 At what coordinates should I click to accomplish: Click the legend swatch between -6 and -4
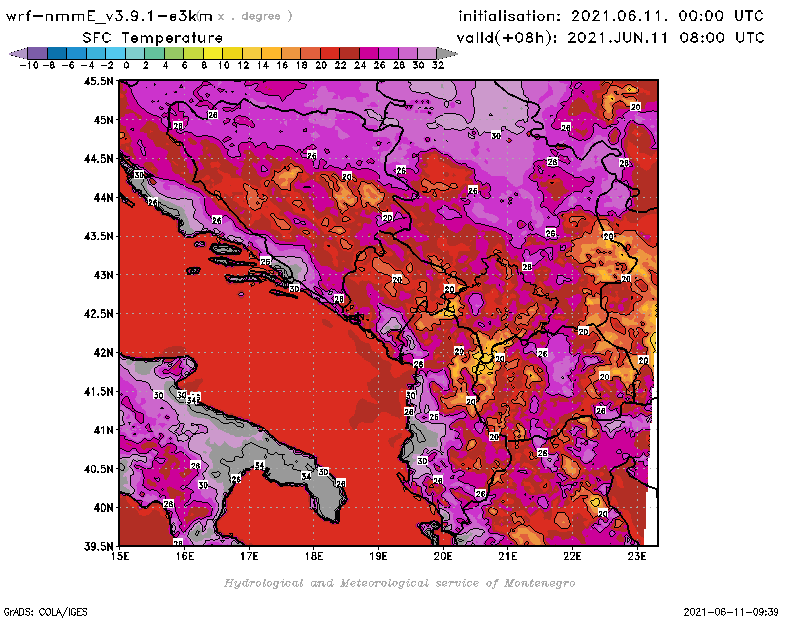pyautogui.click(x=77, y=53)
